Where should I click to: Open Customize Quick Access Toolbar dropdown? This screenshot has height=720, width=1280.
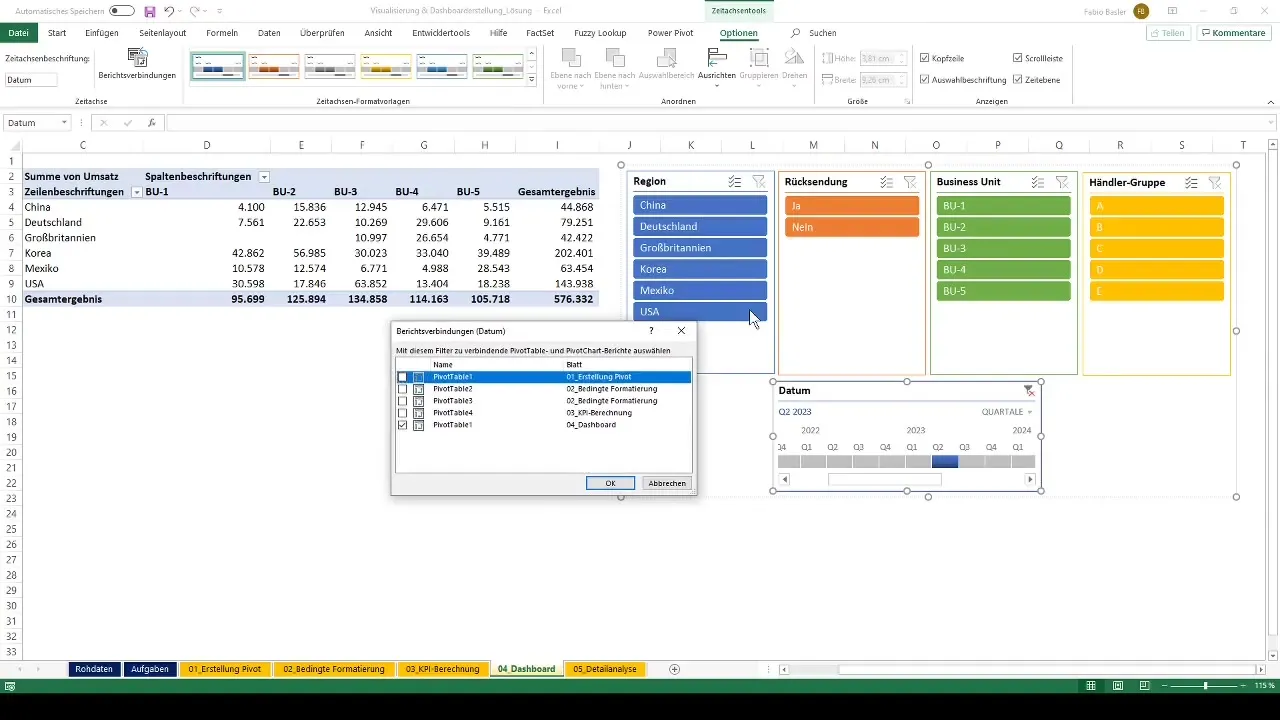coord(219,11)
